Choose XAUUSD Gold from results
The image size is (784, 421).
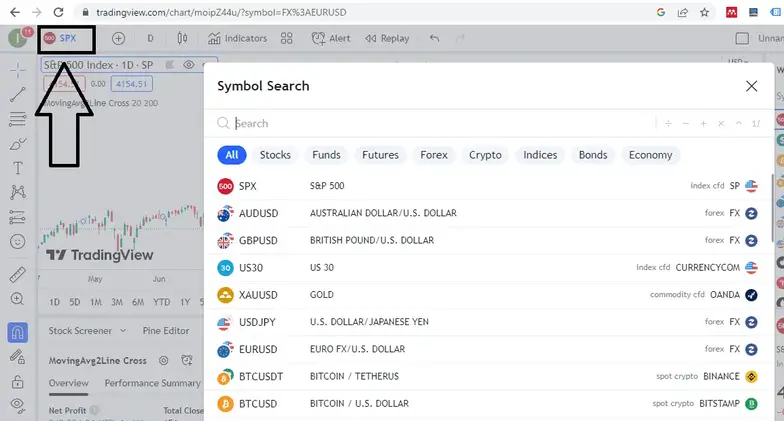258,295
